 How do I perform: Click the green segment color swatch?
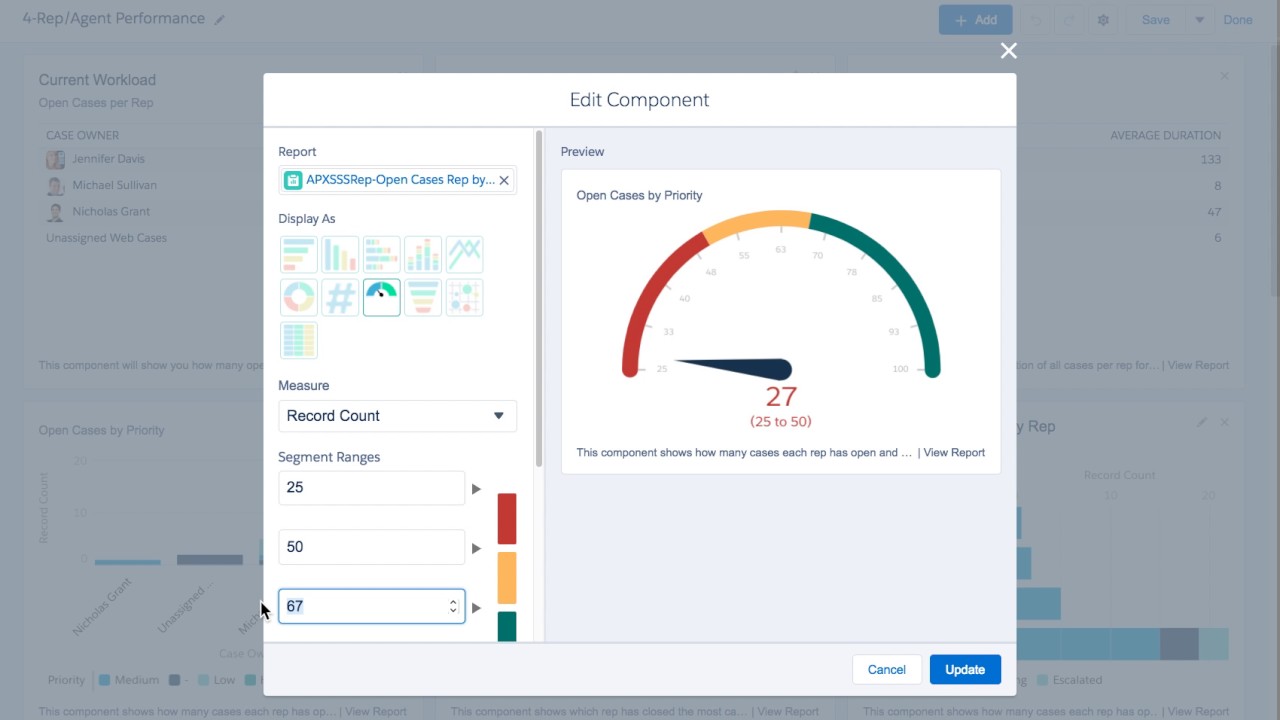[507, 626]
